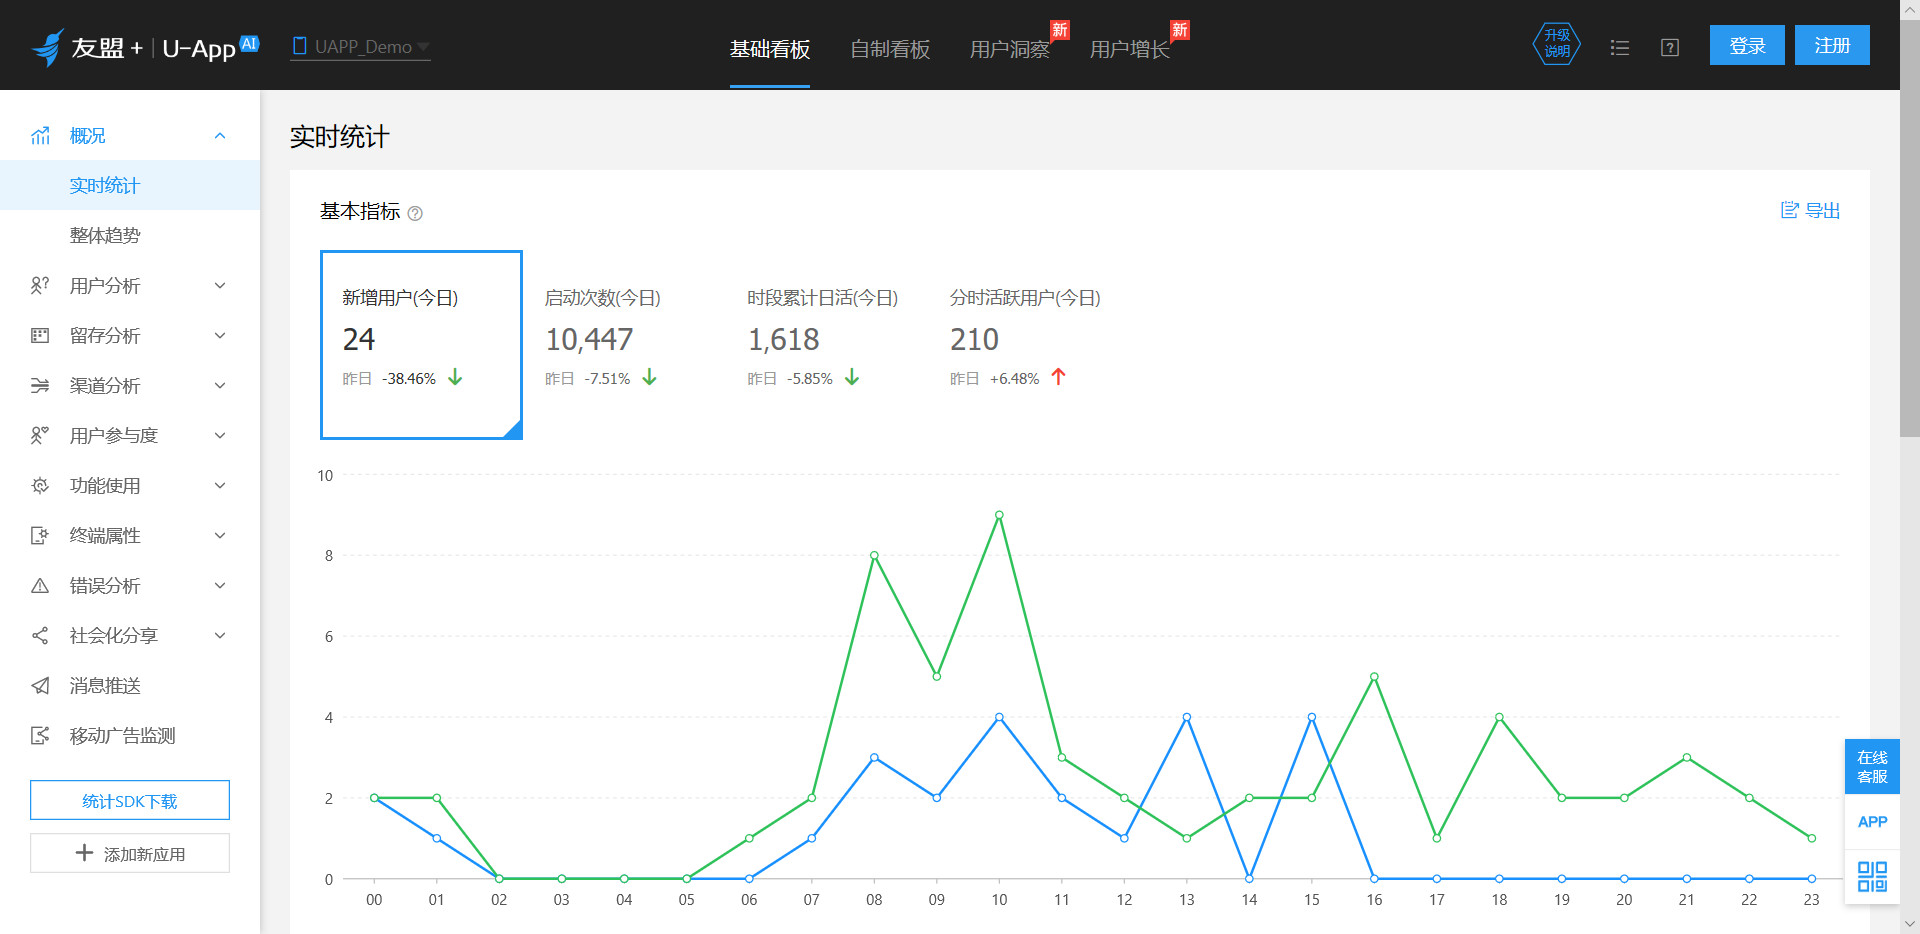Open the UAPP_Demo app selector dropdown
Screen dimensions: 1920x934
coord(360,47)
